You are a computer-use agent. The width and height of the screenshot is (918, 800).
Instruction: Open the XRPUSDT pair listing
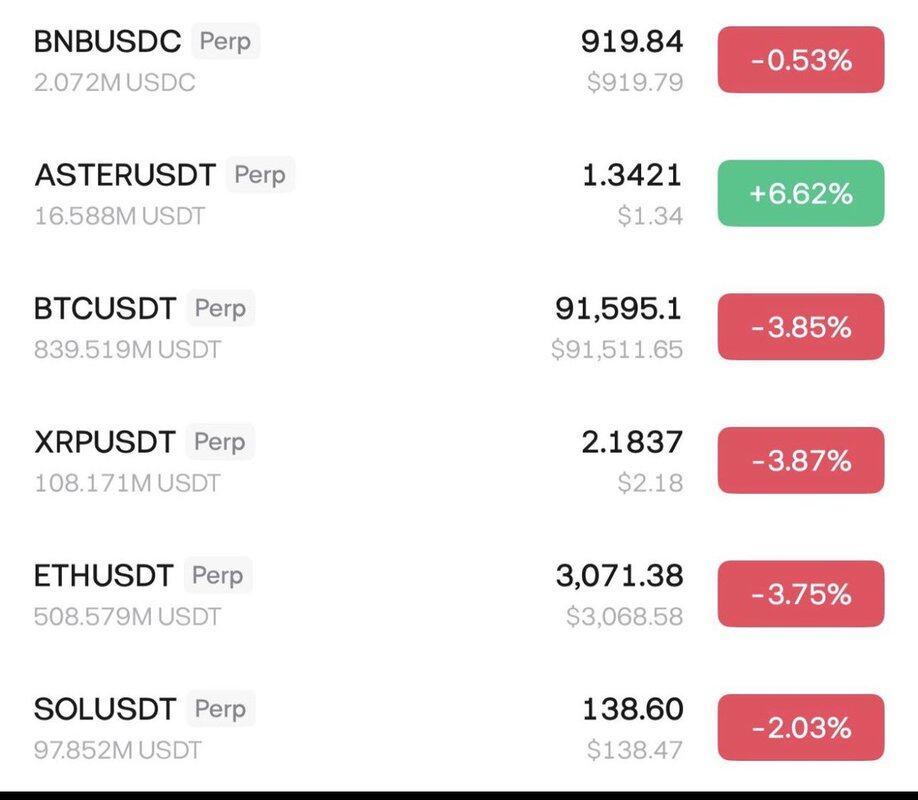point(104,442)
